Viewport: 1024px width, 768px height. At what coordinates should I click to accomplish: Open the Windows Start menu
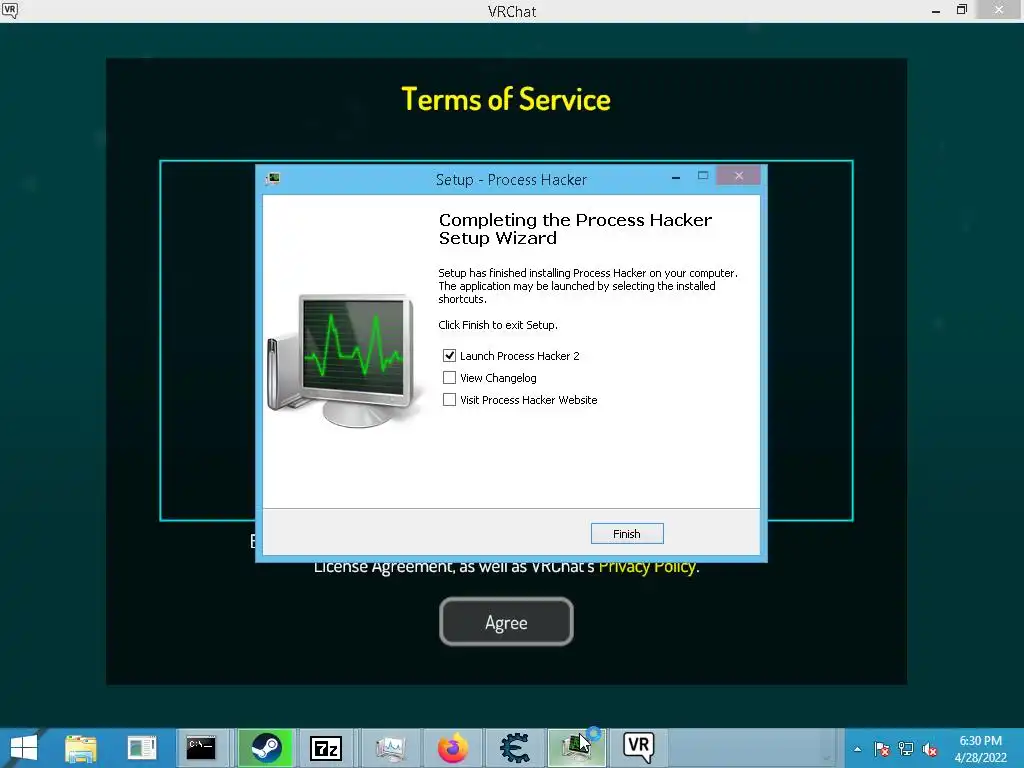pyautogui.click(x=24, y=748)
